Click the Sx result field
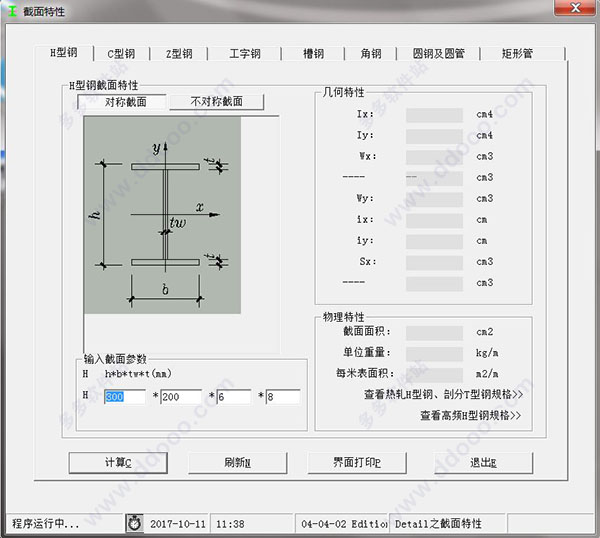Image resolution: width=600 pixels, height=538 pixels. 434,262
